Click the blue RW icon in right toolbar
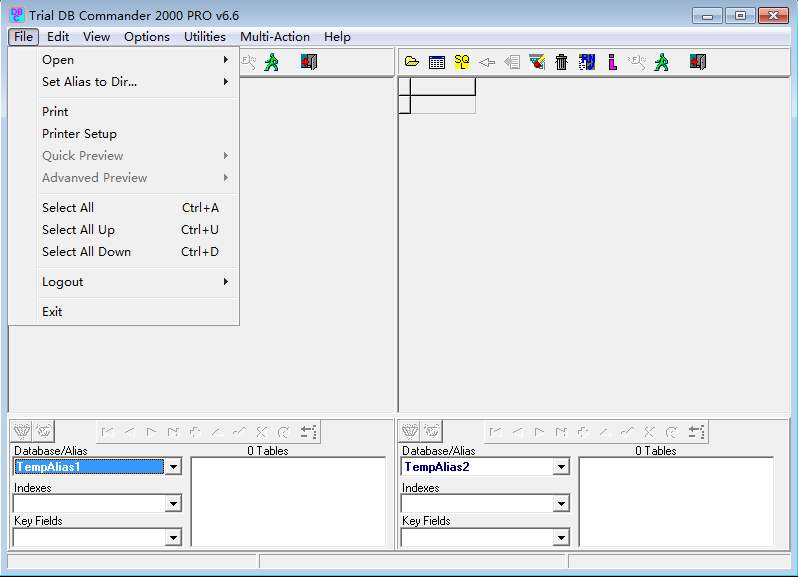 tap(587, 62)
